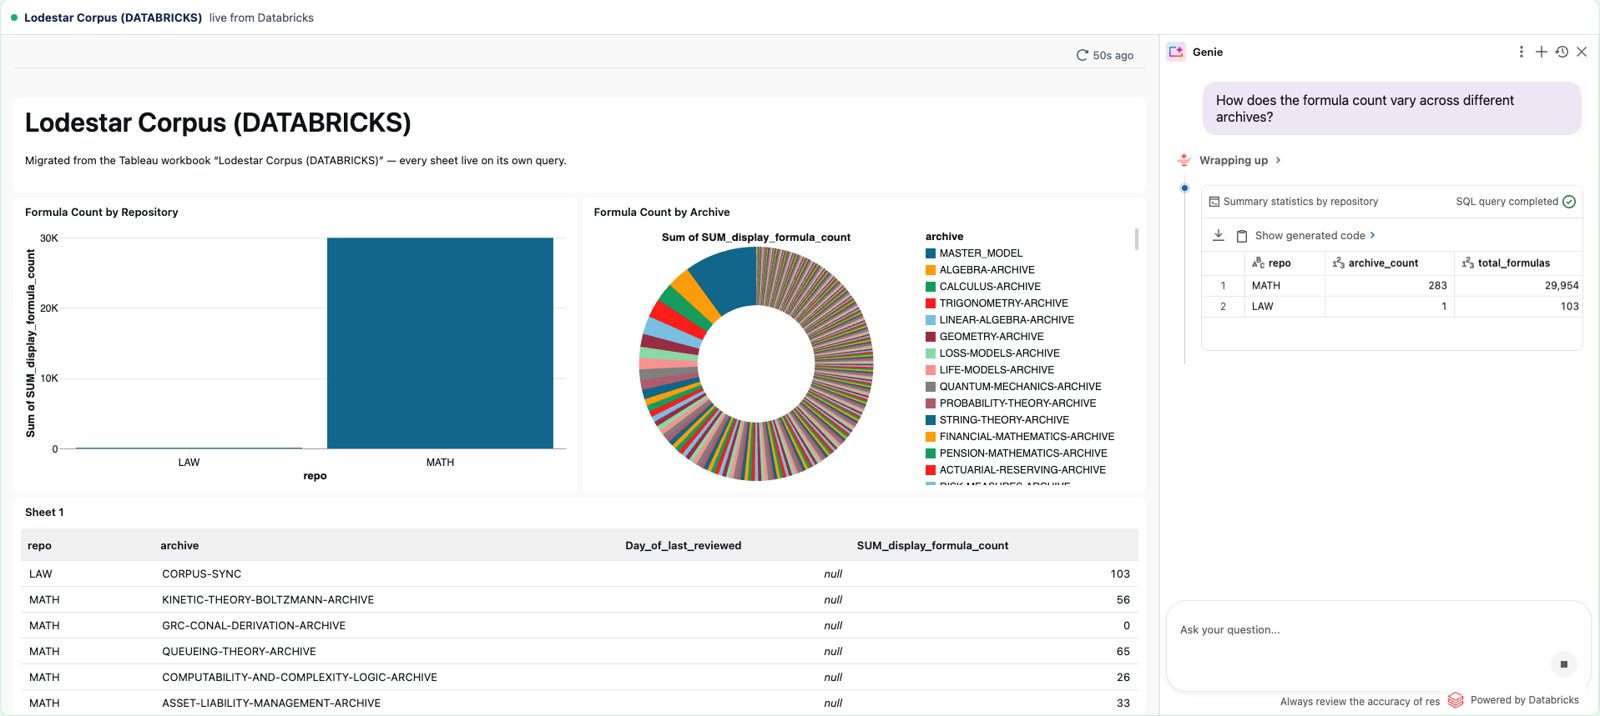Stop the Genie response generation
Viewport: 1600px width, 716px height.
tap(1563, 664)
